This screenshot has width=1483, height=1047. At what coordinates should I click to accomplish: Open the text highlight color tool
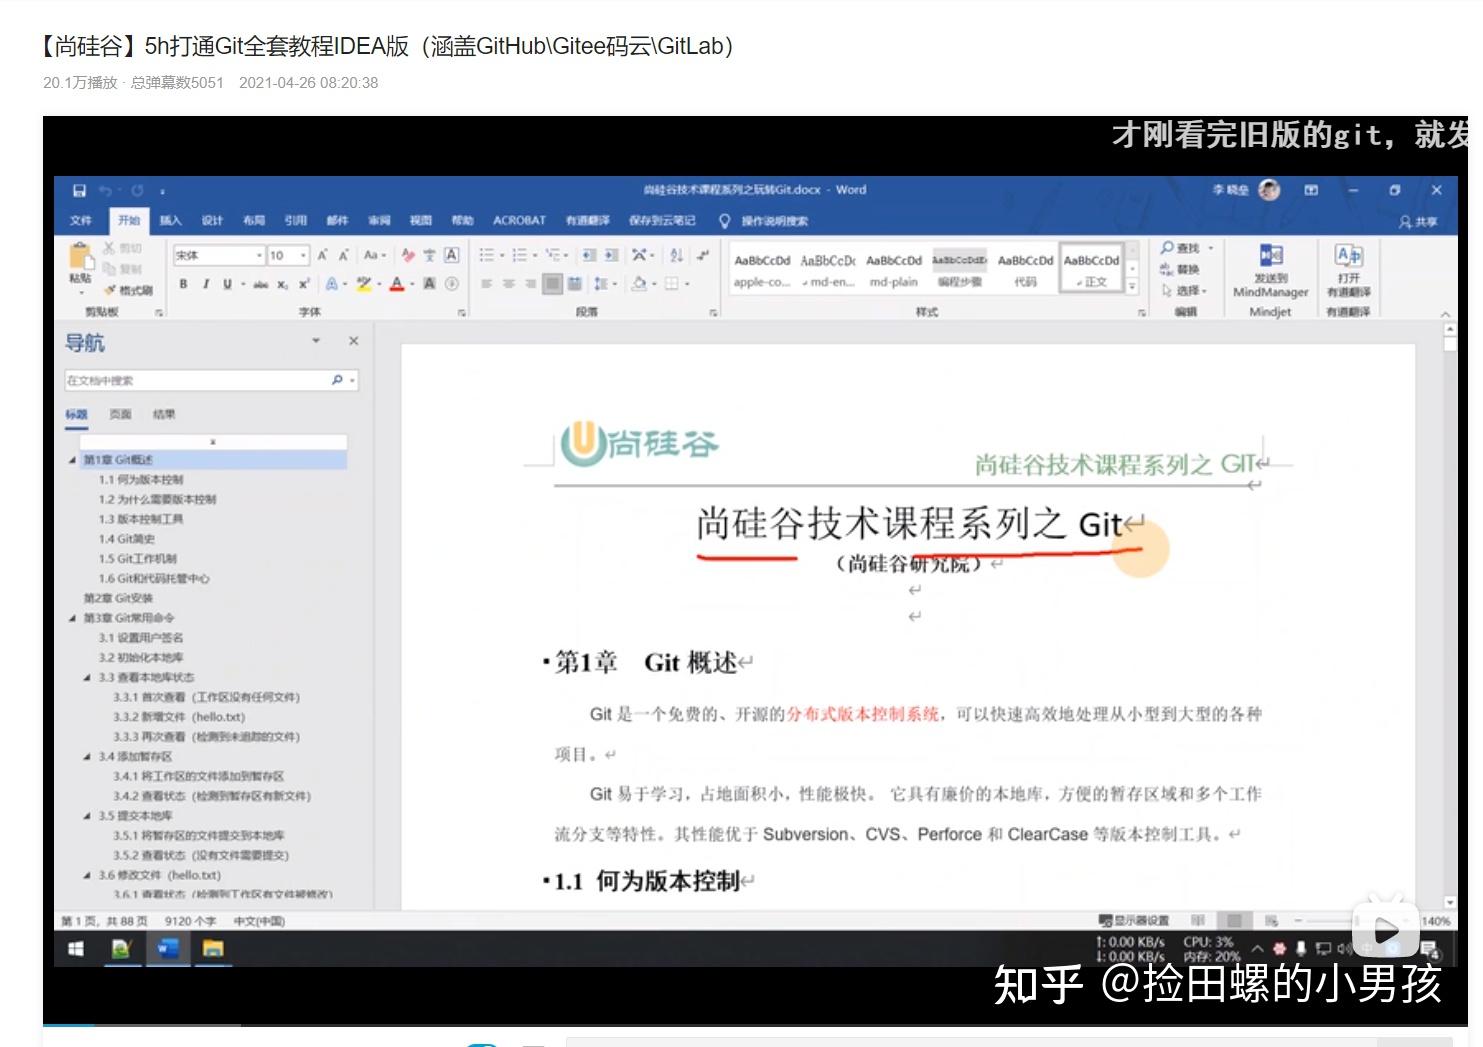click(x=363, y=284)
